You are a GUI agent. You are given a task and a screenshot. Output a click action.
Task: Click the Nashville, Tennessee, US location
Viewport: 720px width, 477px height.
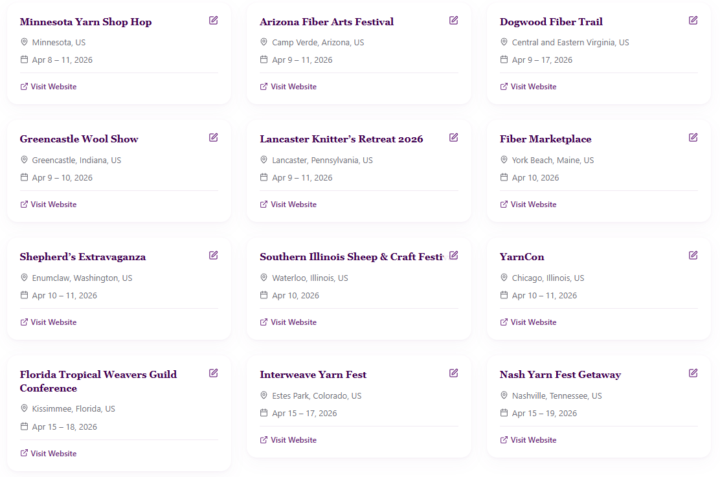coord(557,396)
